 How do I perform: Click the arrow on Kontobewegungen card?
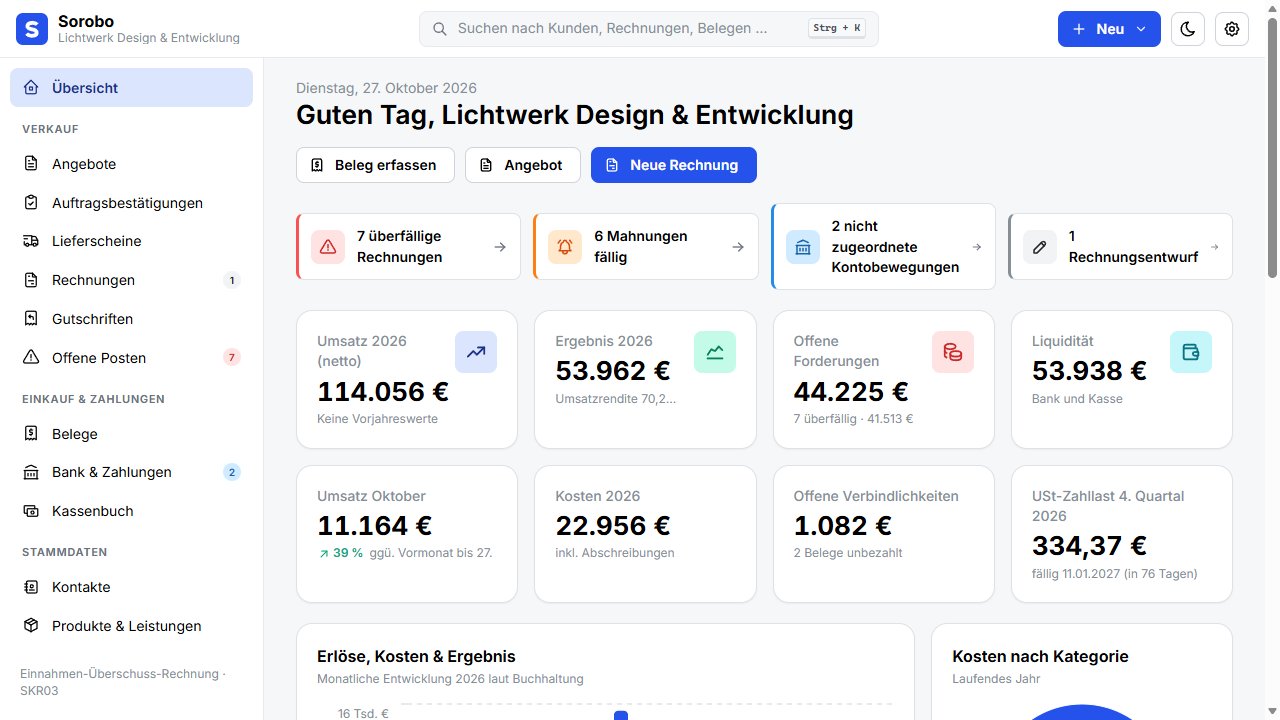(x=977, y=247)
